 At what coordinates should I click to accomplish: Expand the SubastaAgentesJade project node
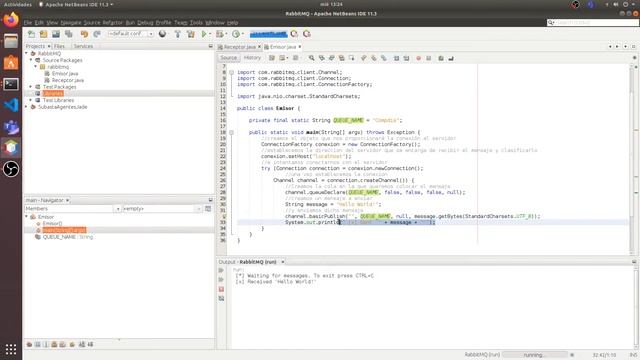coord(27,107)
